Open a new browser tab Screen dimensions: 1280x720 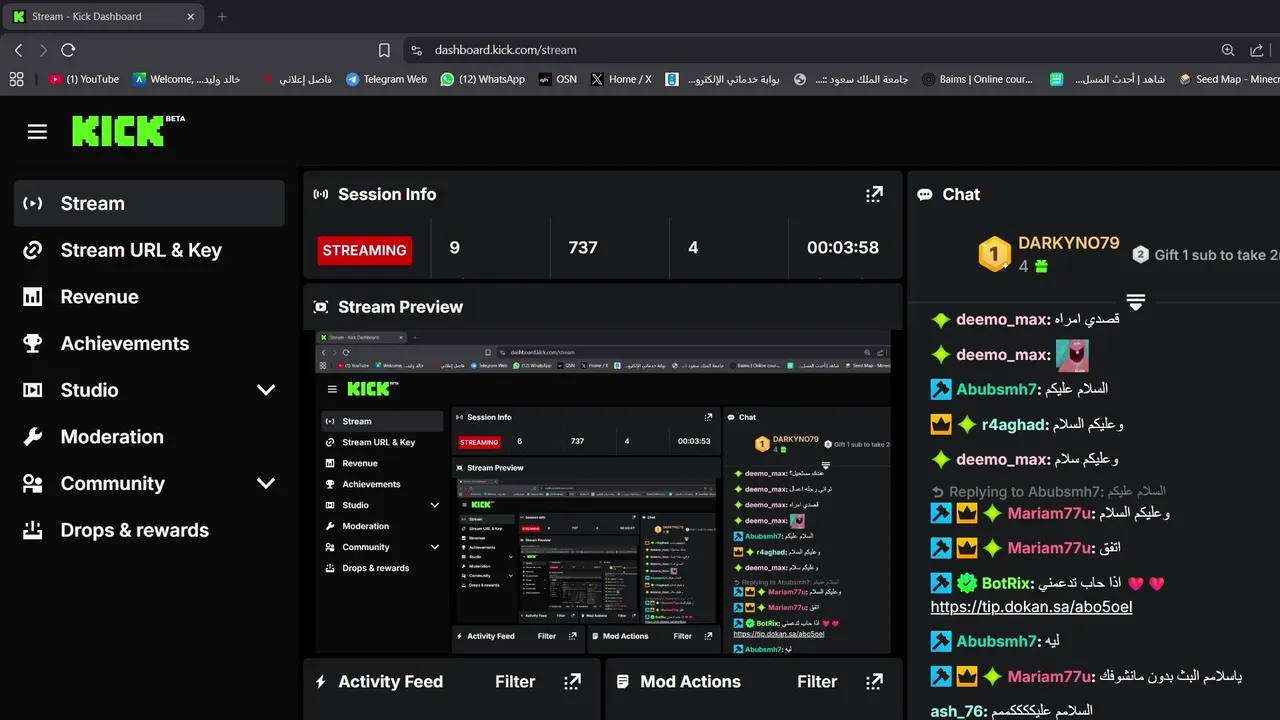pos(222,16)
